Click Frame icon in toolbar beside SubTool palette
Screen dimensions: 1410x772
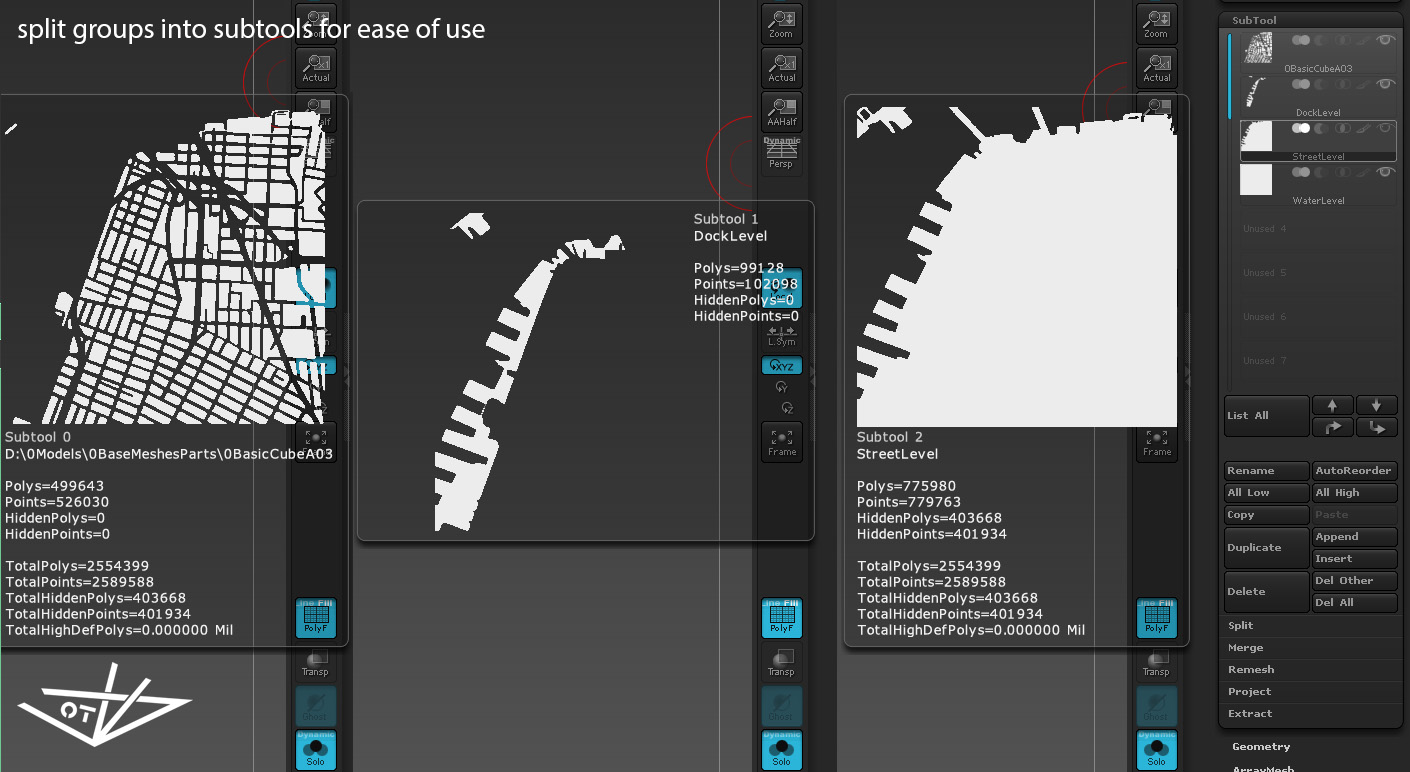[x=1157, y=441]
